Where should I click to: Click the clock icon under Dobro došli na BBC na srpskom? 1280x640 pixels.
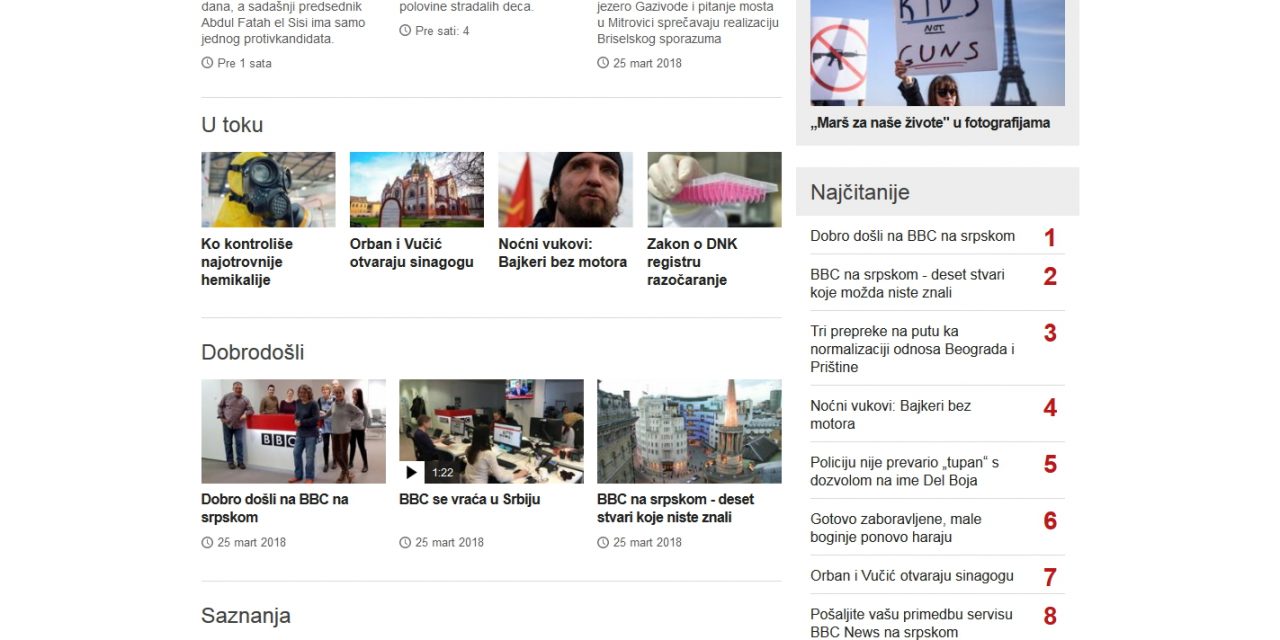click(206, 542)
